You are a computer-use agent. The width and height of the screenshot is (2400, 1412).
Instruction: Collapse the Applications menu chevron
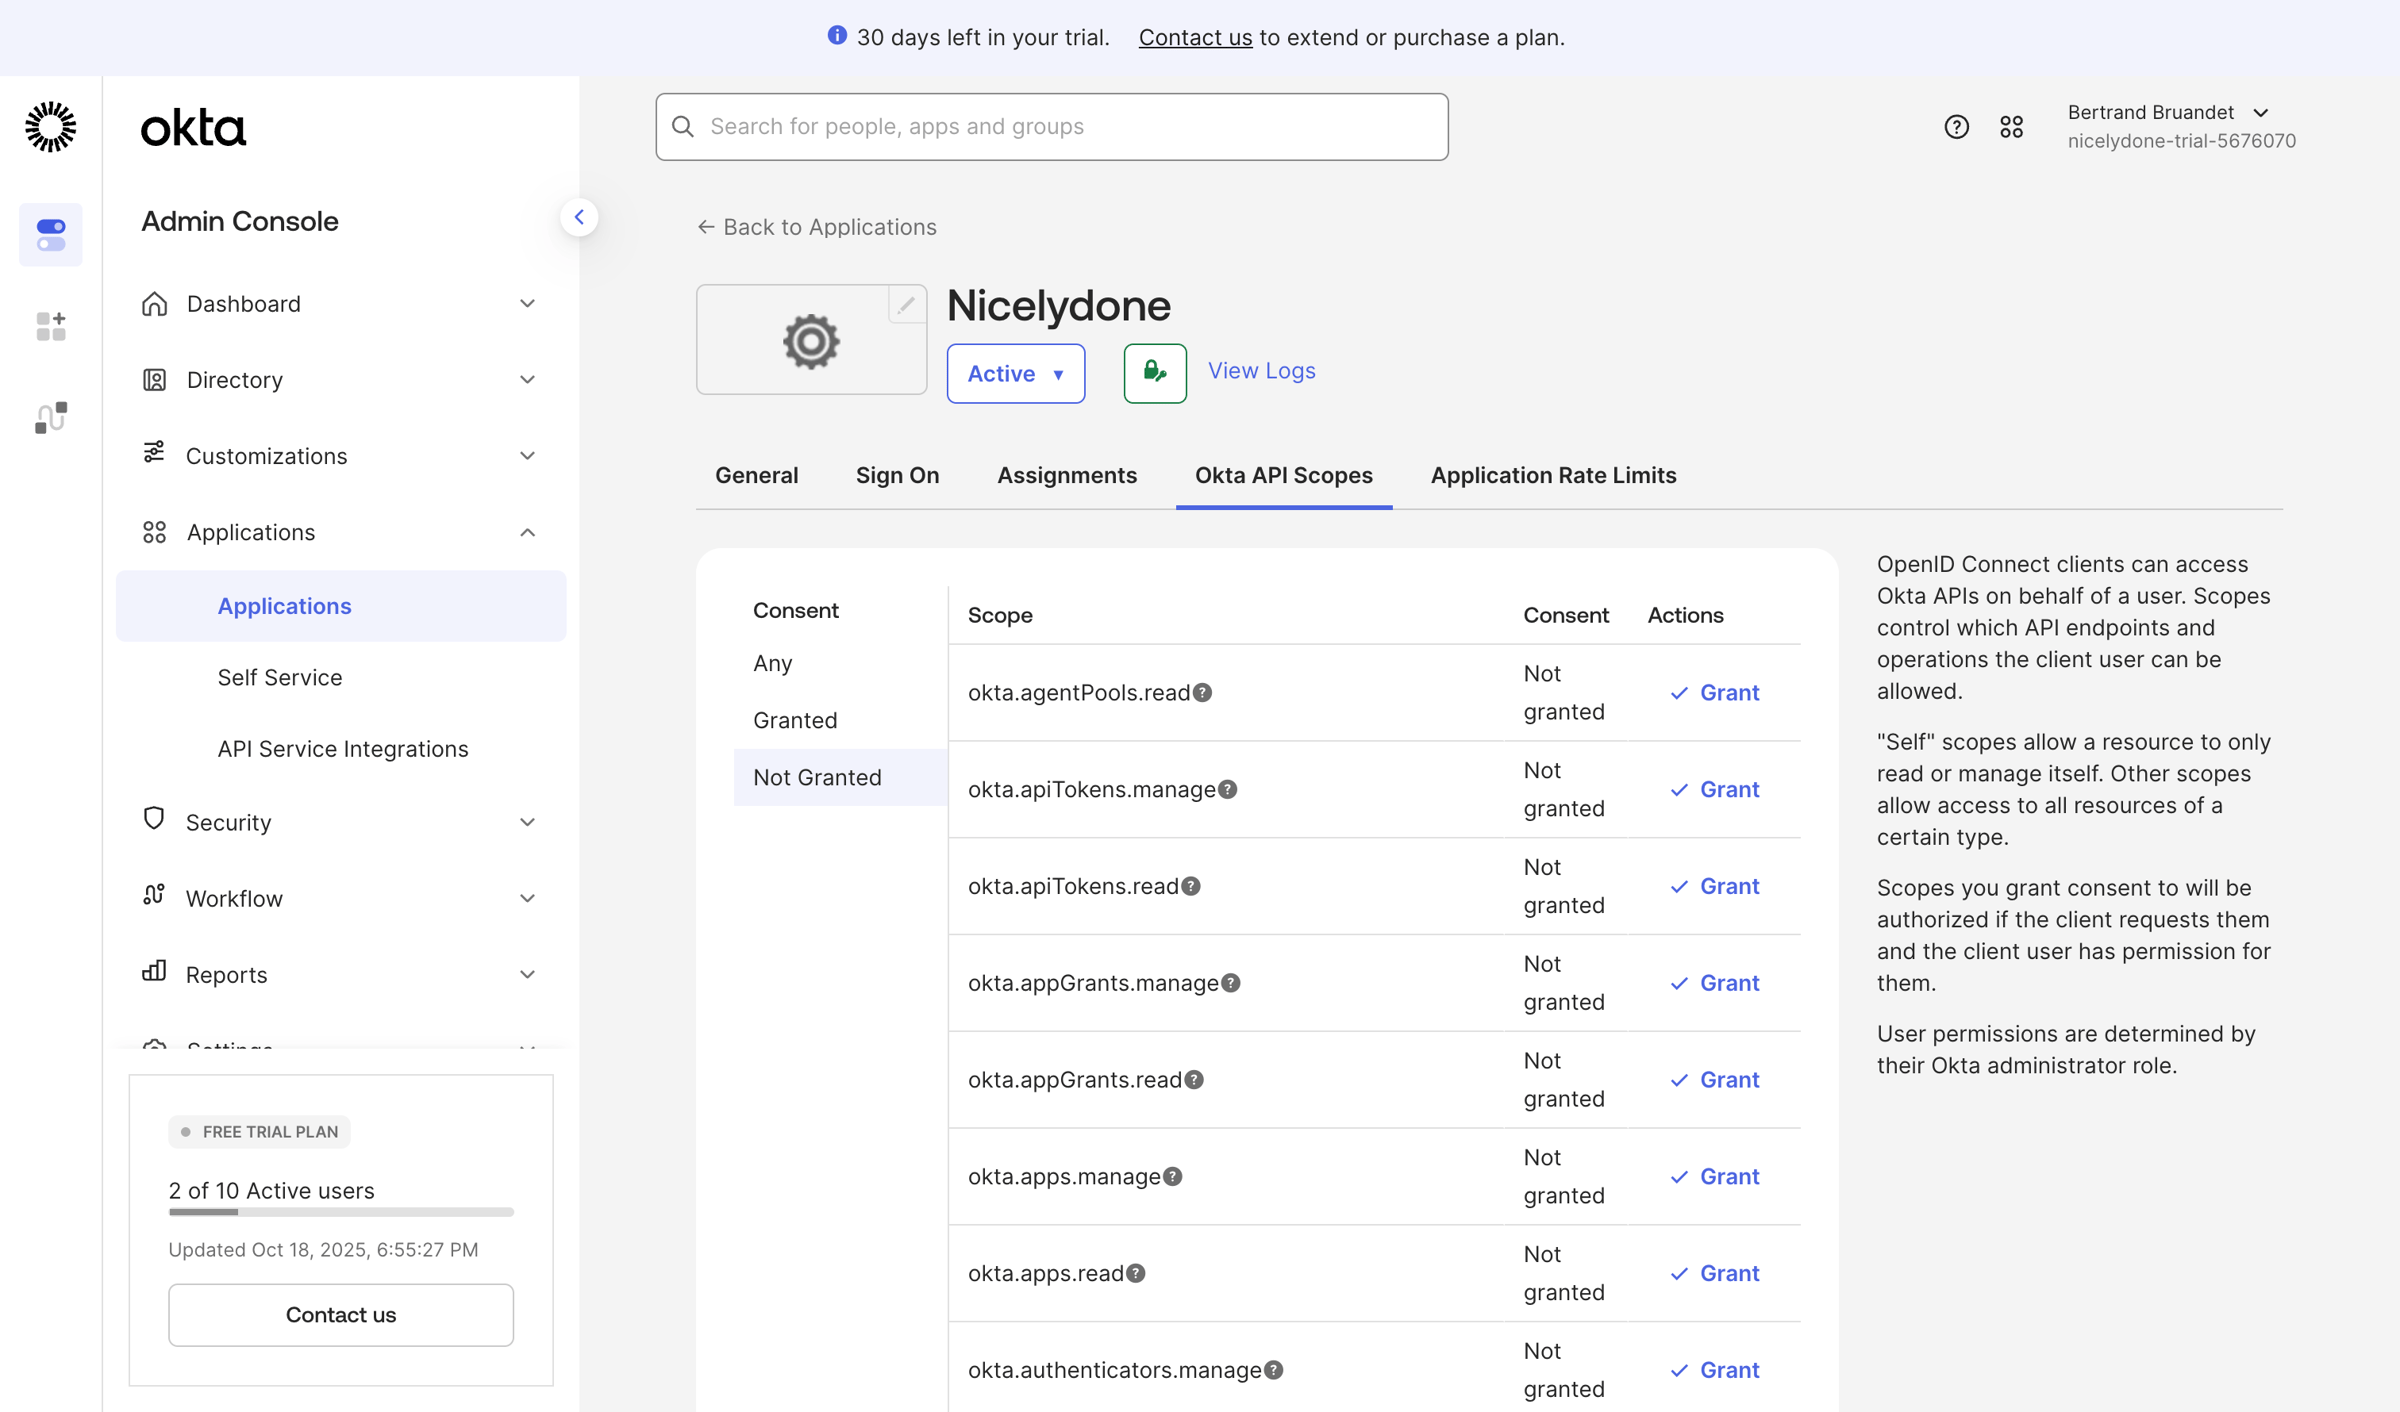[527, 532]
